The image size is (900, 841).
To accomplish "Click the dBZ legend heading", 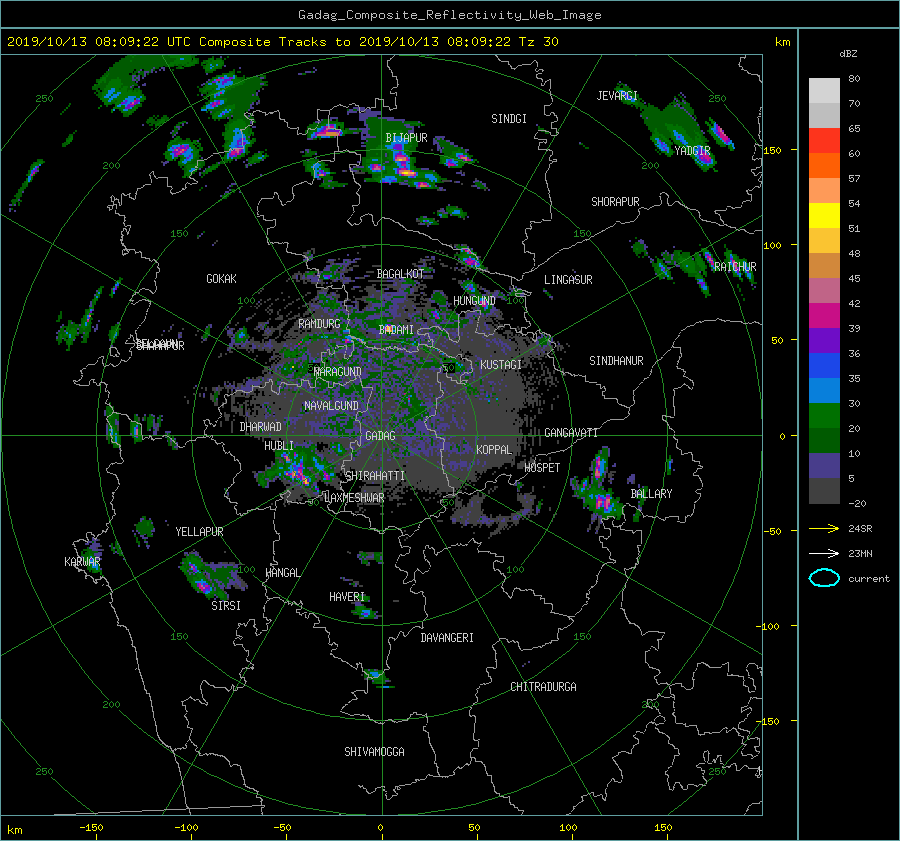I will tap(848, 54).
